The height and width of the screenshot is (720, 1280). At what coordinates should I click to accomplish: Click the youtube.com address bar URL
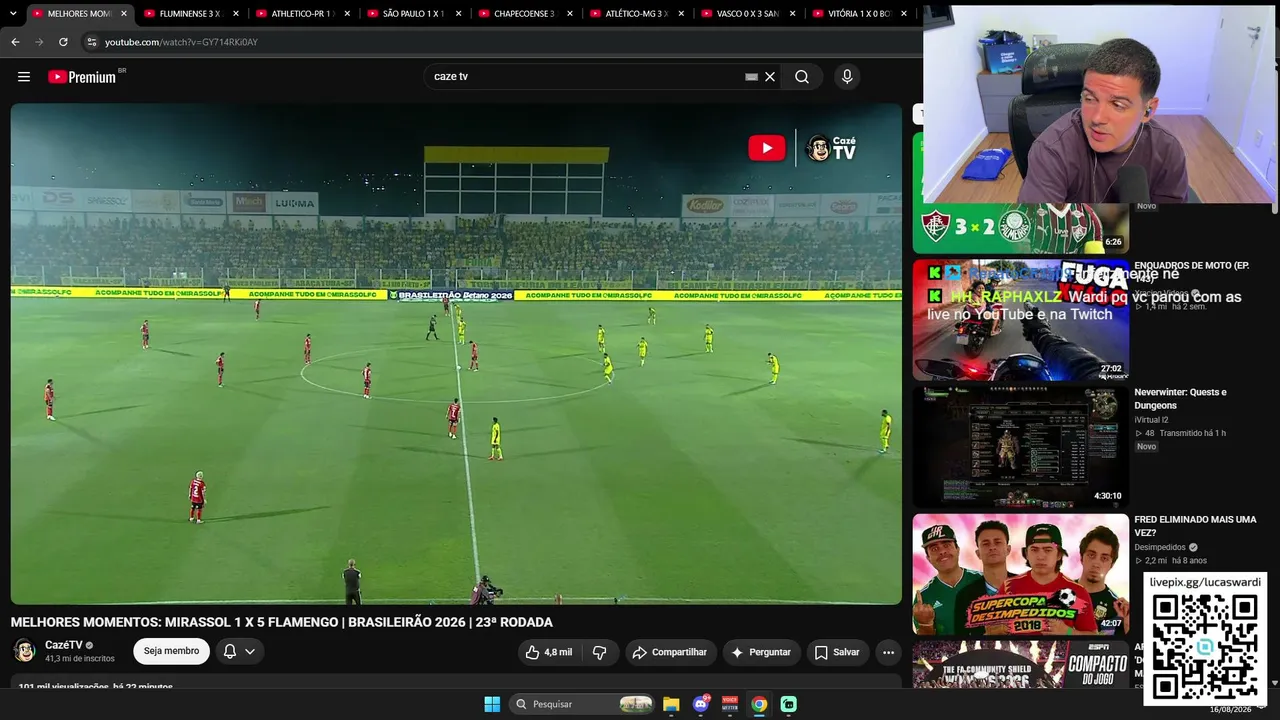[x=181, y=42]
